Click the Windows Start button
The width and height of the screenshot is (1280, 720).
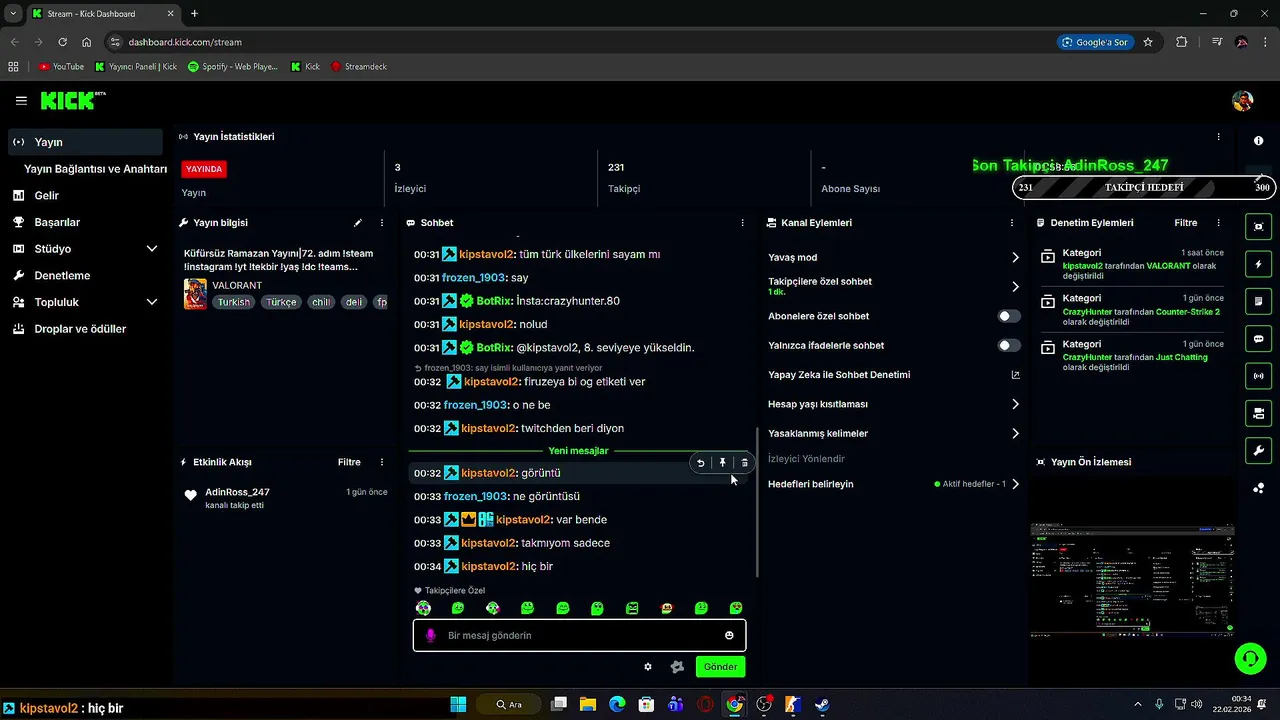click(458, 705)
